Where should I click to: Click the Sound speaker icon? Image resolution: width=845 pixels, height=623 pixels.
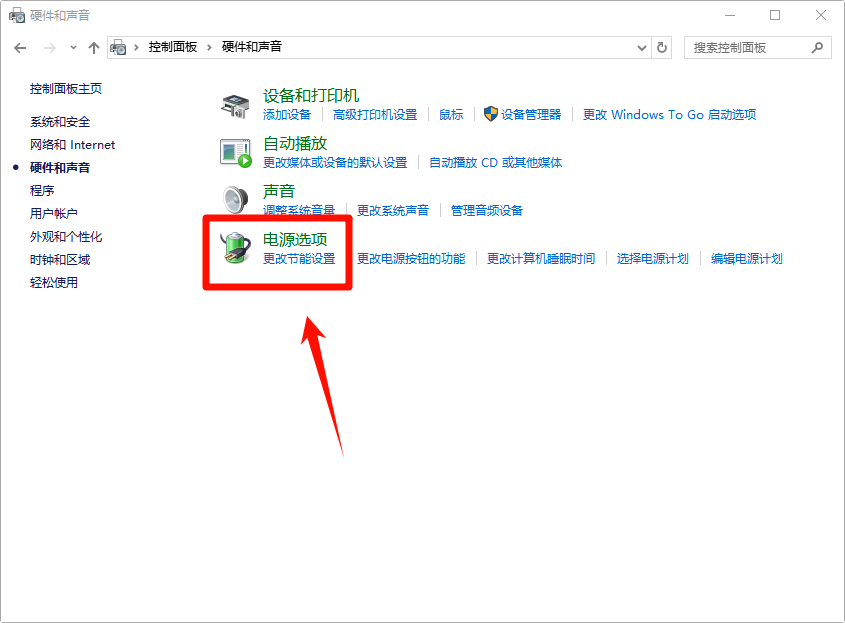click(x=236, y=200)
